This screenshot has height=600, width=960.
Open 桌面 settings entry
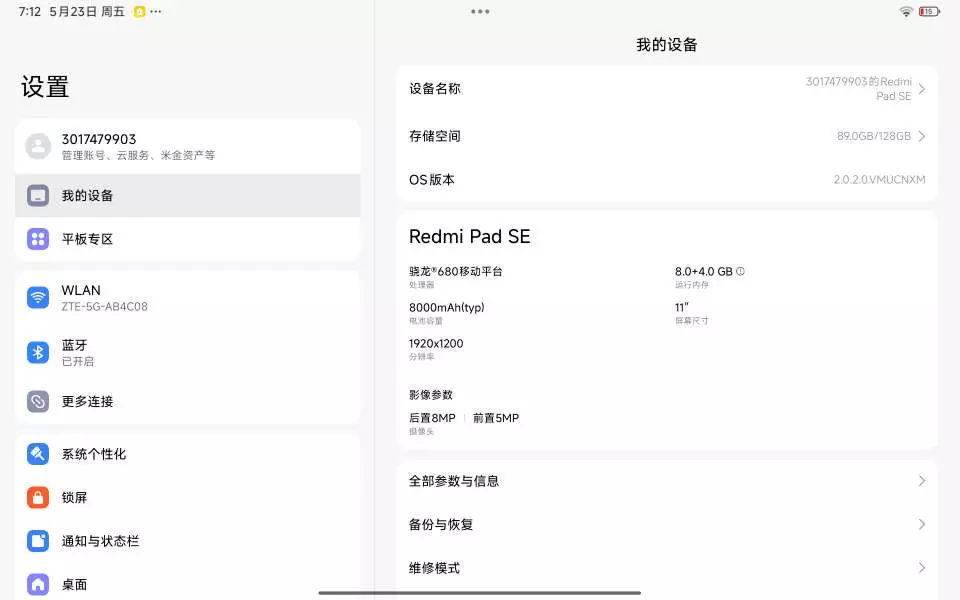[187, 584]
